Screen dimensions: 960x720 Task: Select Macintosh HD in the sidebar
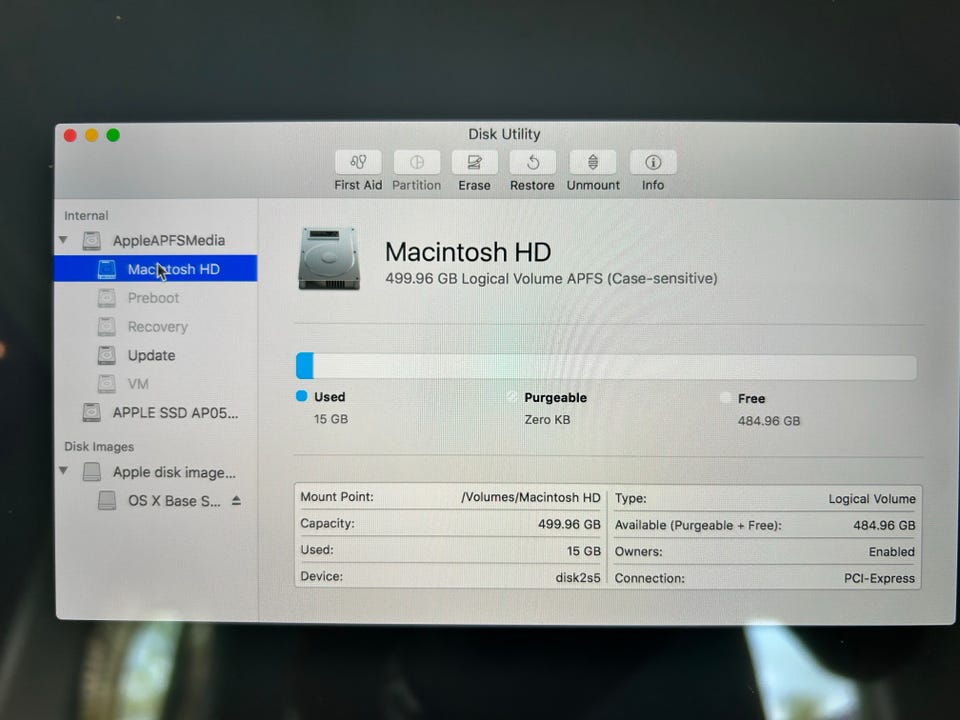156,269
